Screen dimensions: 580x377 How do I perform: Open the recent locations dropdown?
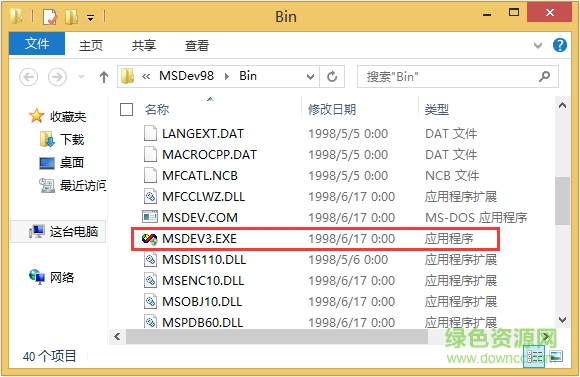(x=81, y=77)
